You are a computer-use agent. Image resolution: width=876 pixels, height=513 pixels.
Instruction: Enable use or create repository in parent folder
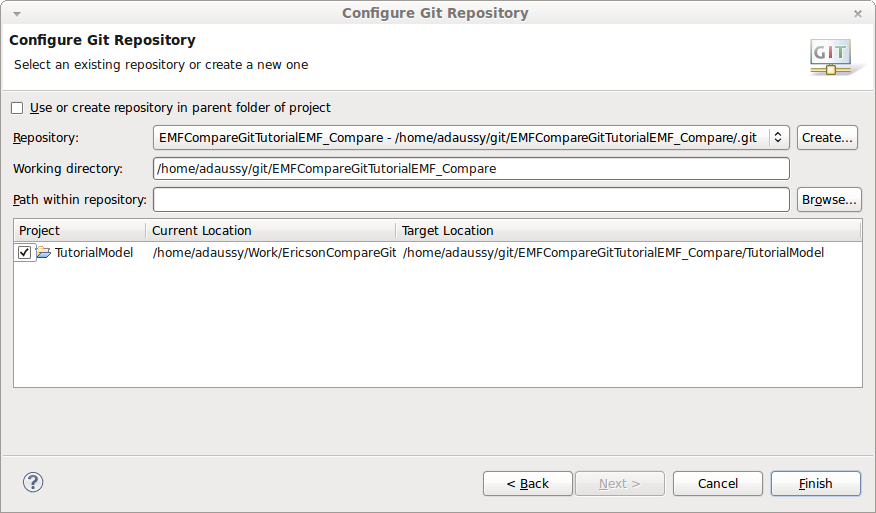click(x=17, y=108)
